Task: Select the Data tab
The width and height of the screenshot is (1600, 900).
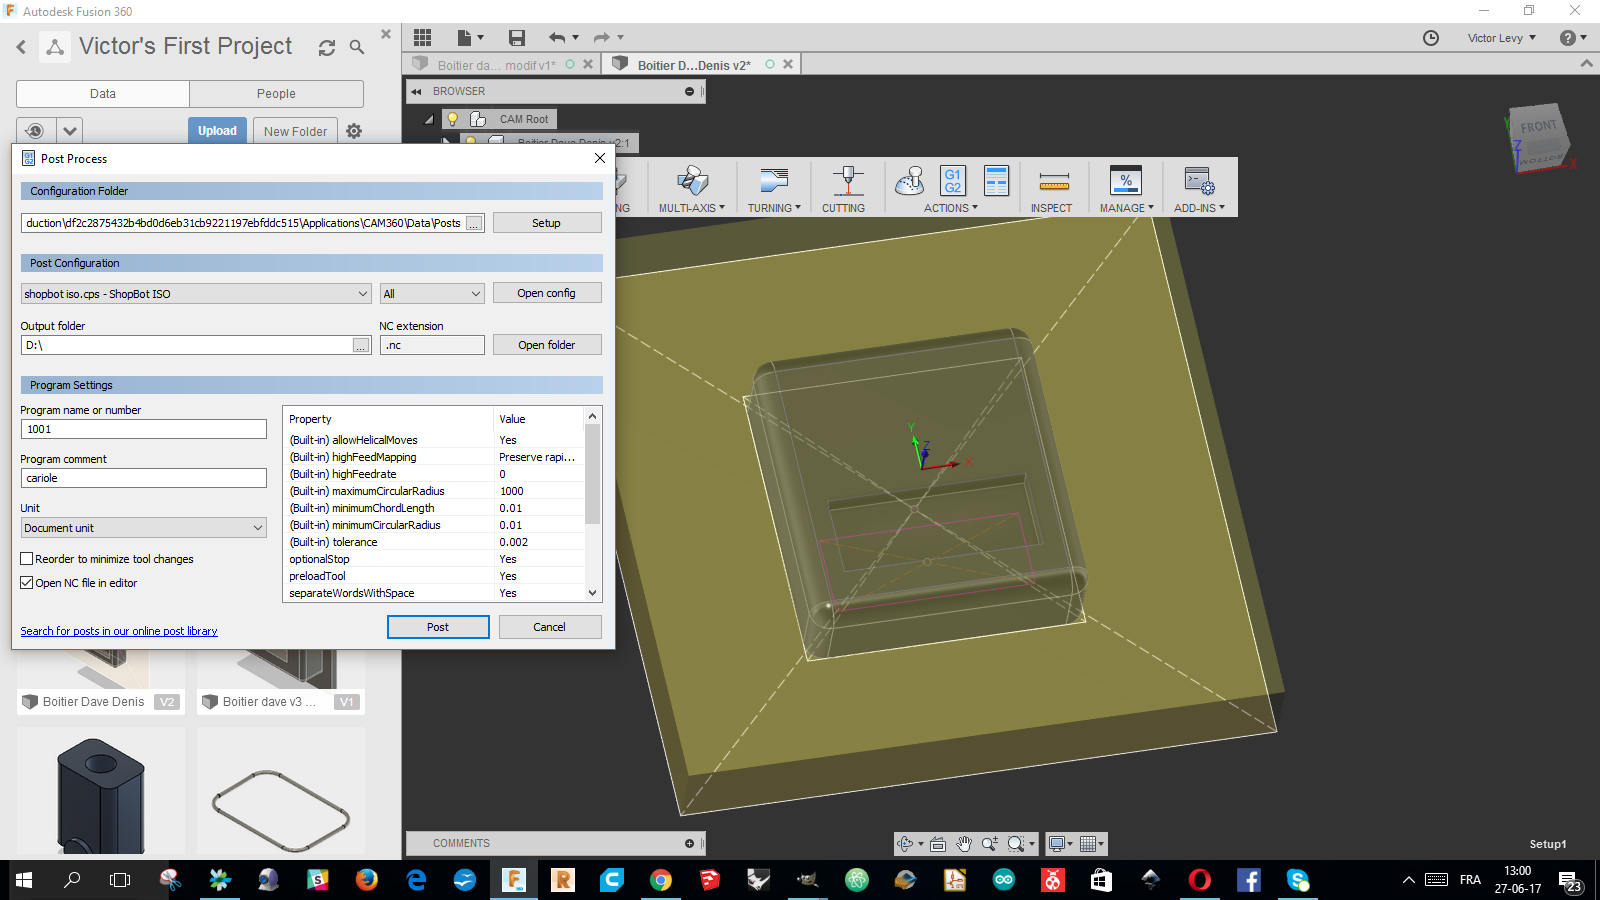Action: 103,94
